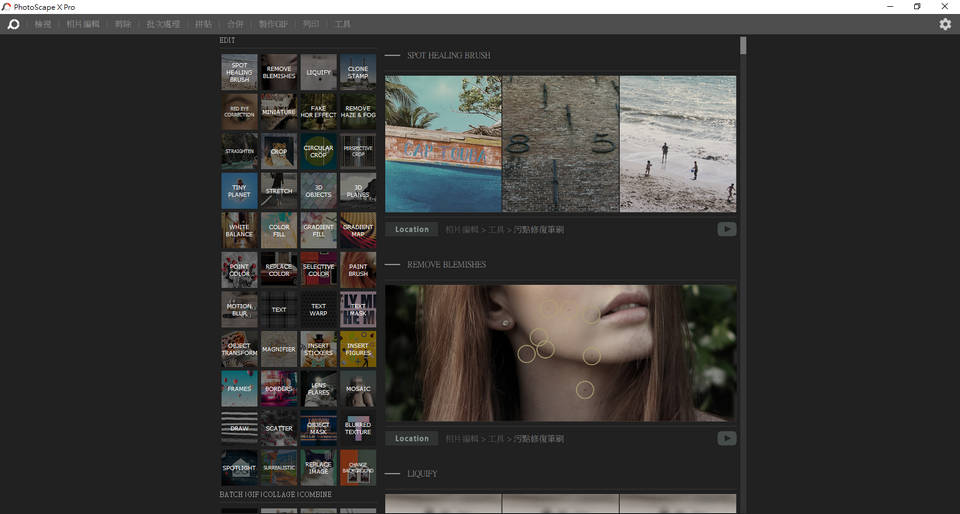Click Location button under Spot Healing image
Image resolution: width=960 pixels, height=514 pixels.
coord(411,229)
